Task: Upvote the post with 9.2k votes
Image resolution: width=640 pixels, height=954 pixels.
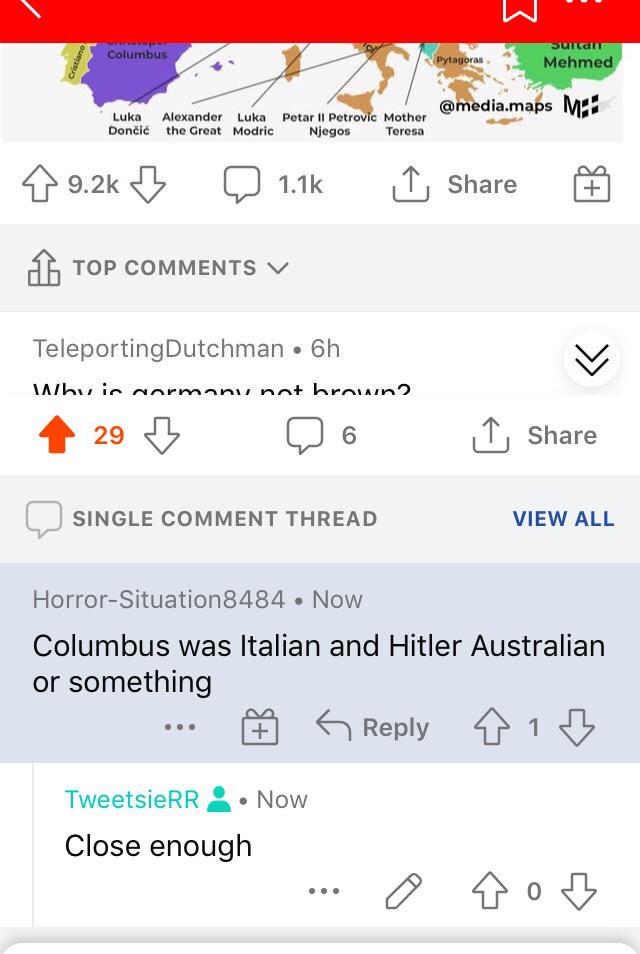Action: pos(40,184)
